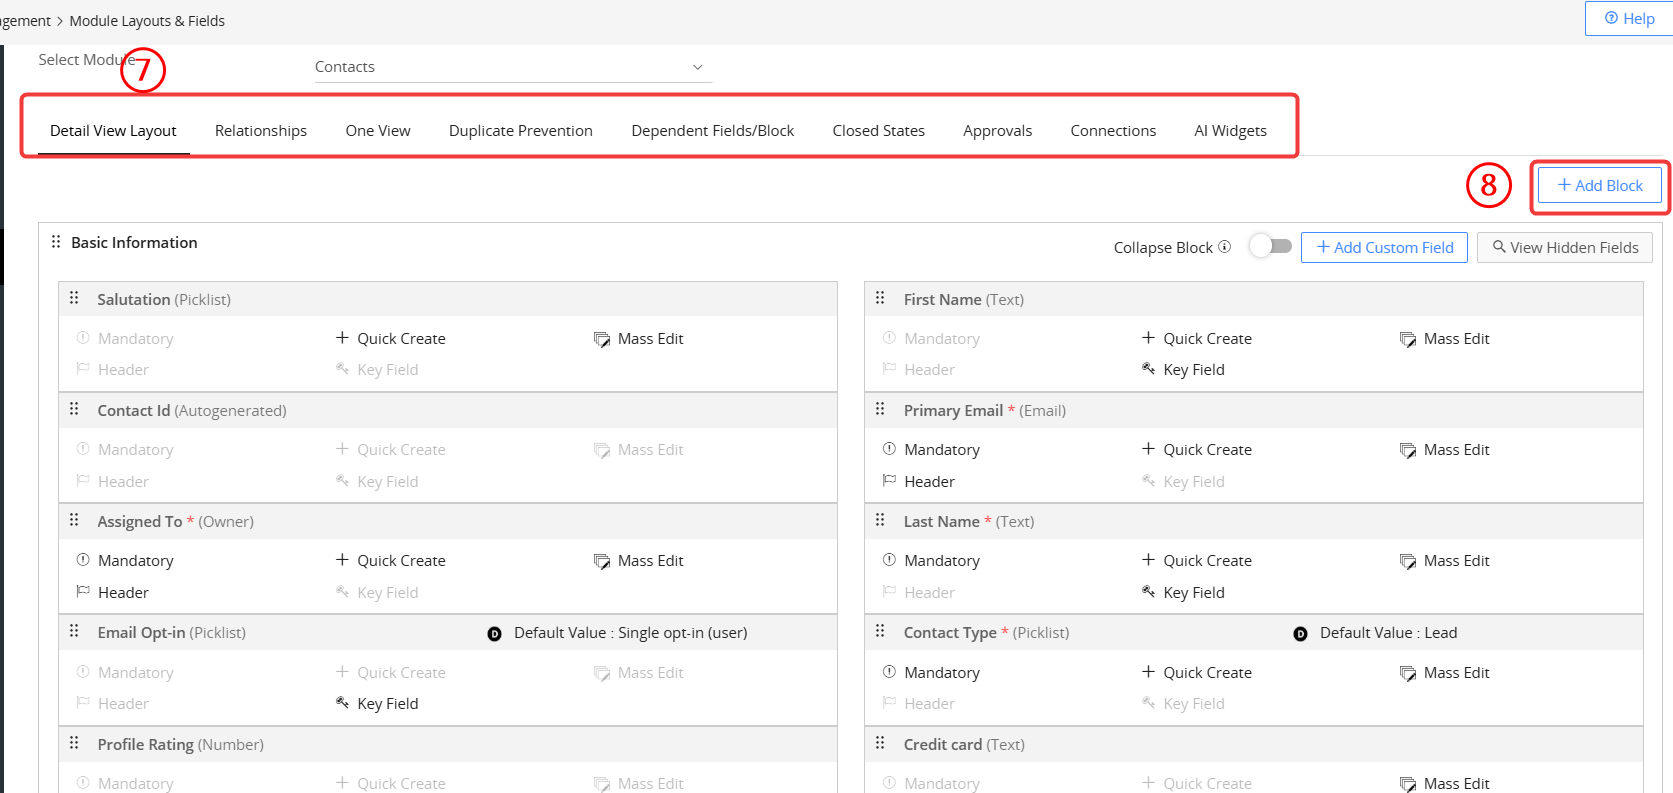Click the Default Value icon for Contact Type
1673x793 pixels.
click(x=1300, y=634)
